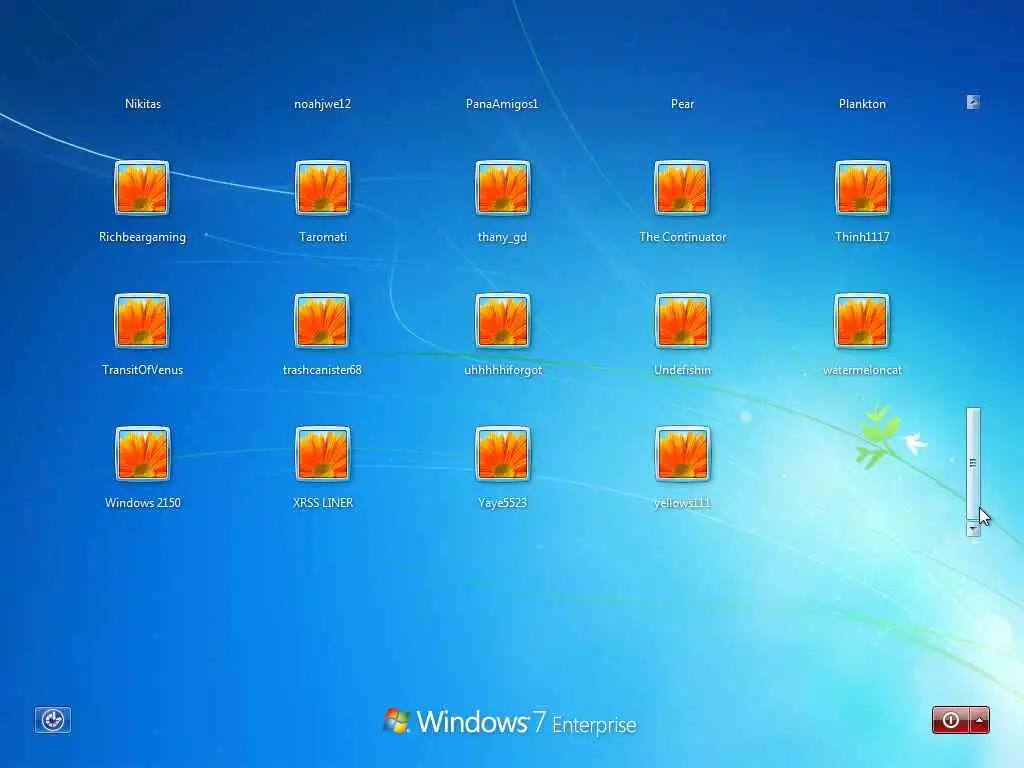Select the trashcanister68 user picture
The height and width of the screenshot is (768, 1024).
pyautogui.click(x=322, y=321)
